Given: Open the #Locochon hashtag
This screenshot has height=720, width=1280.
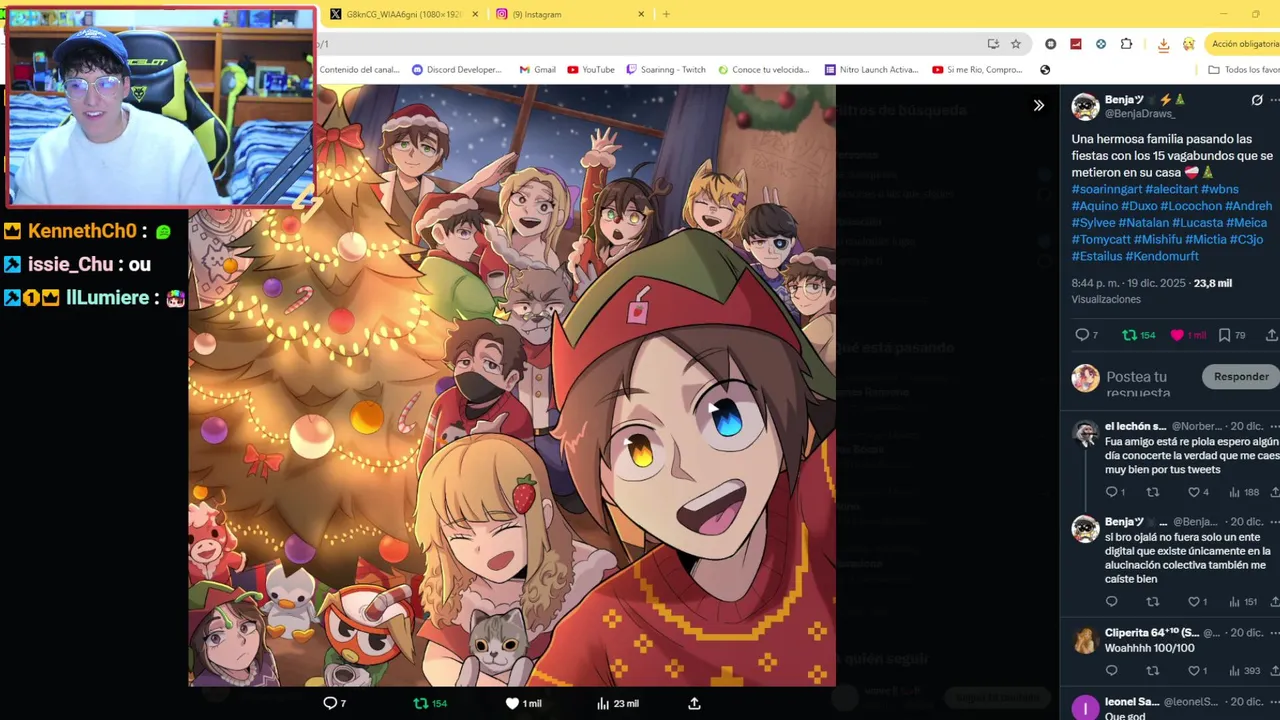Looking at the screenshot, I should 1191,206.
